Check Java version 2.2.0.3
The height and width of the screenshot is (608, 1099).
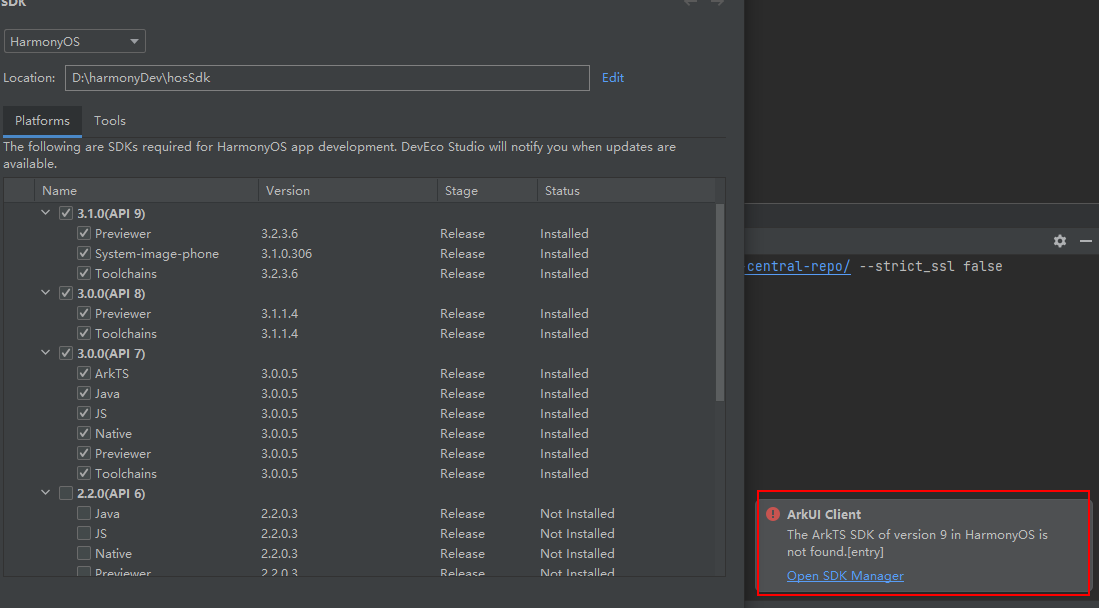coord(84,513)
